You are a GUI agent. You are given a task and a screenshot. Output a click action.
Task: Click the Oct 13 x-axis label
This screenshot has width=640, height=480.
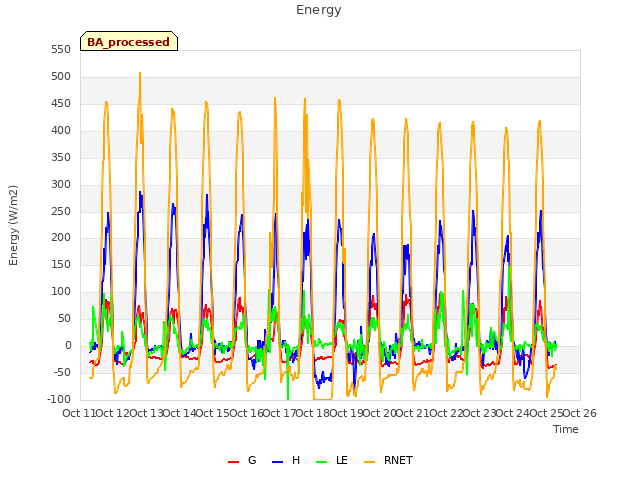tap(146, 413)
